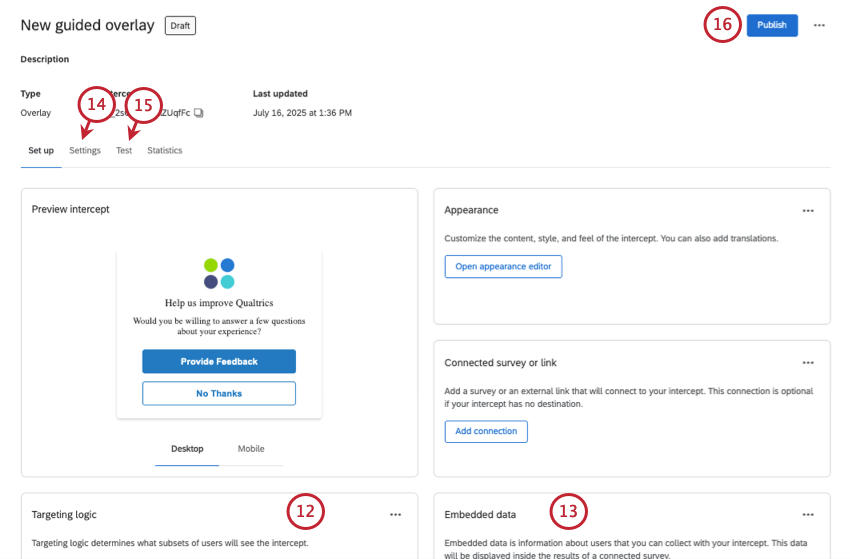Copy the intercept ID with the copy icon
Viewport: 850px width, 559px height.
pyautogui.click(x=198, y=113)
